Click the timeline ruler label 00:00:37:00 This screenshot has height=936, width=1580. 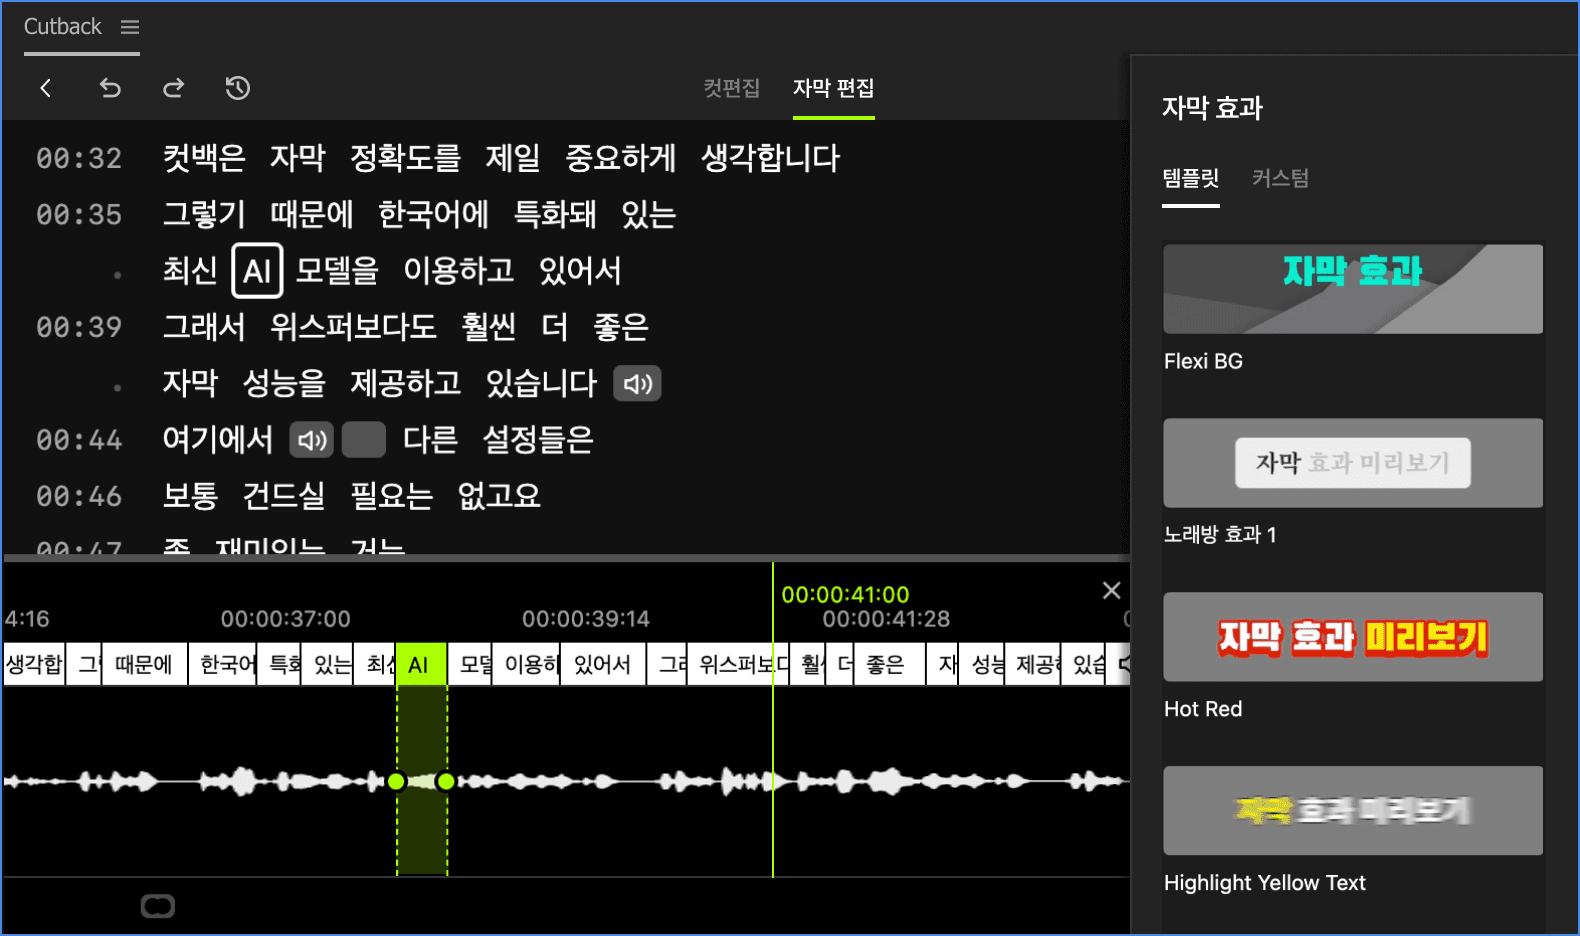click(x=286, y=619)
